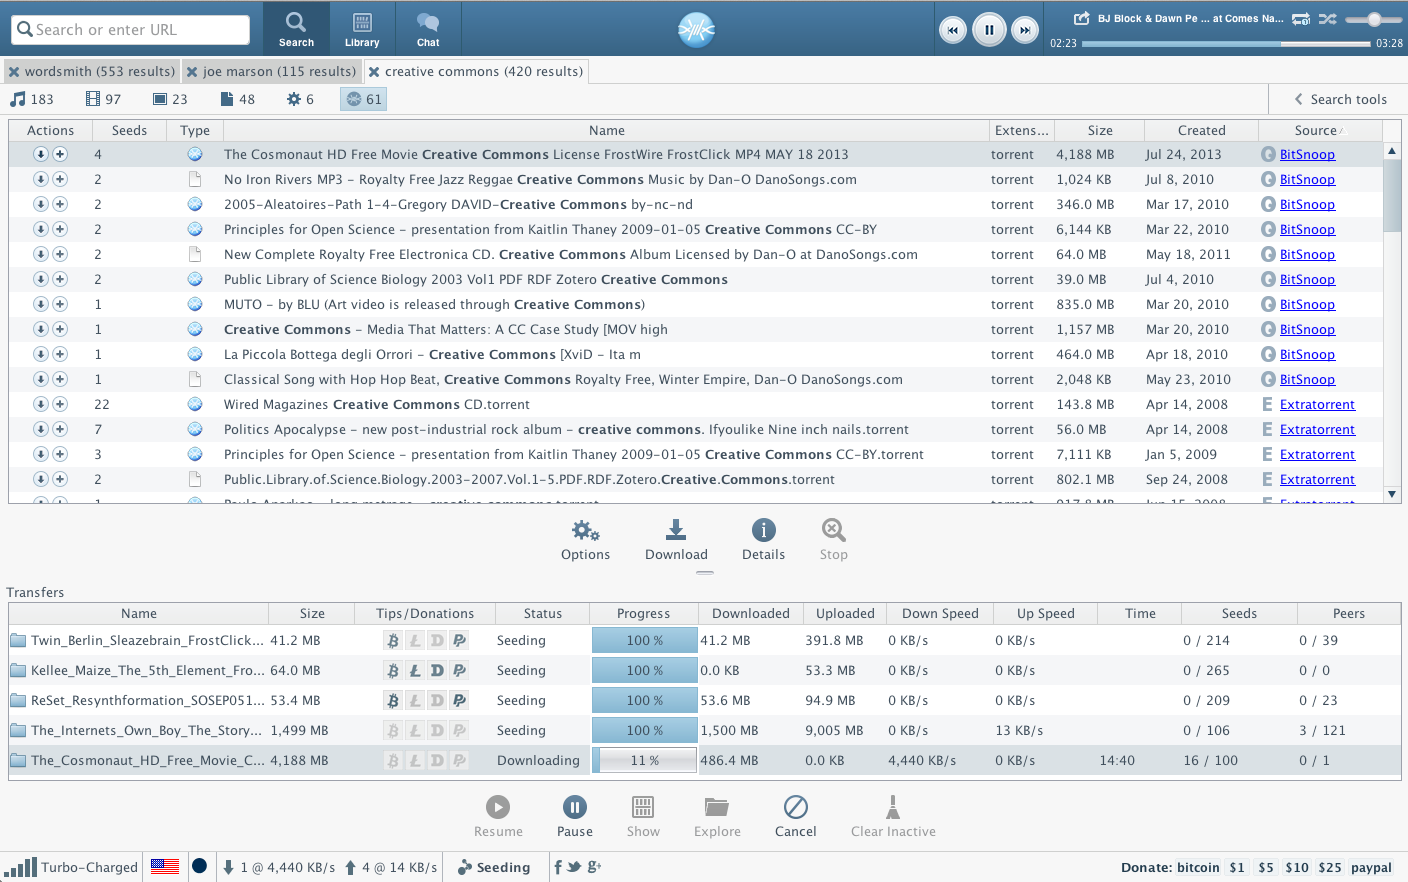Open the Search tab in toolbar
Screen dimensions: 1408x882
pos(296,29)
